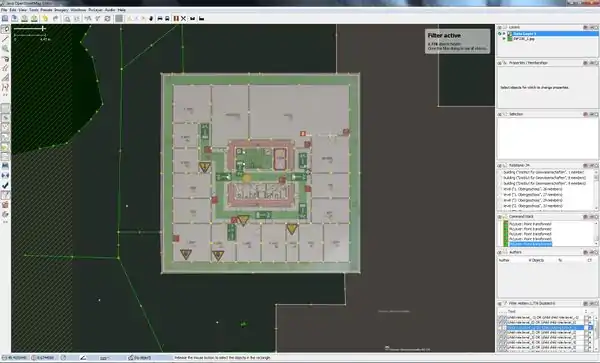
Task: Open the Tools menu
Action: point(34,10)
